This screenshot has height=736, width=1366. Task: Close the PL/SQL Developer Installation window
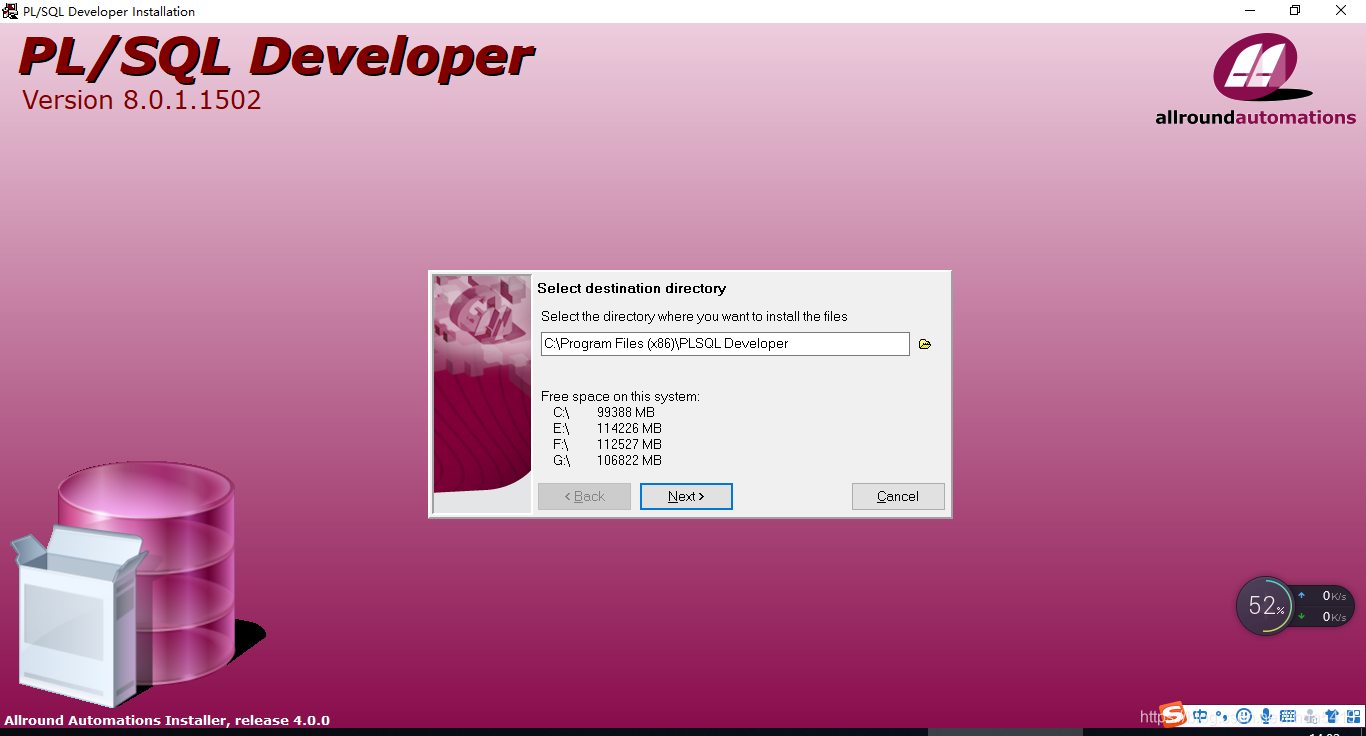point(1341,11)
